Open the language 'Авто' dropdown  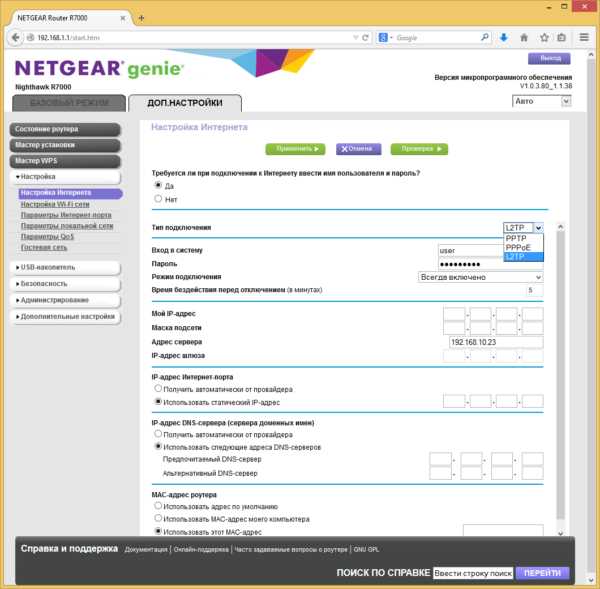pos(541,101)
